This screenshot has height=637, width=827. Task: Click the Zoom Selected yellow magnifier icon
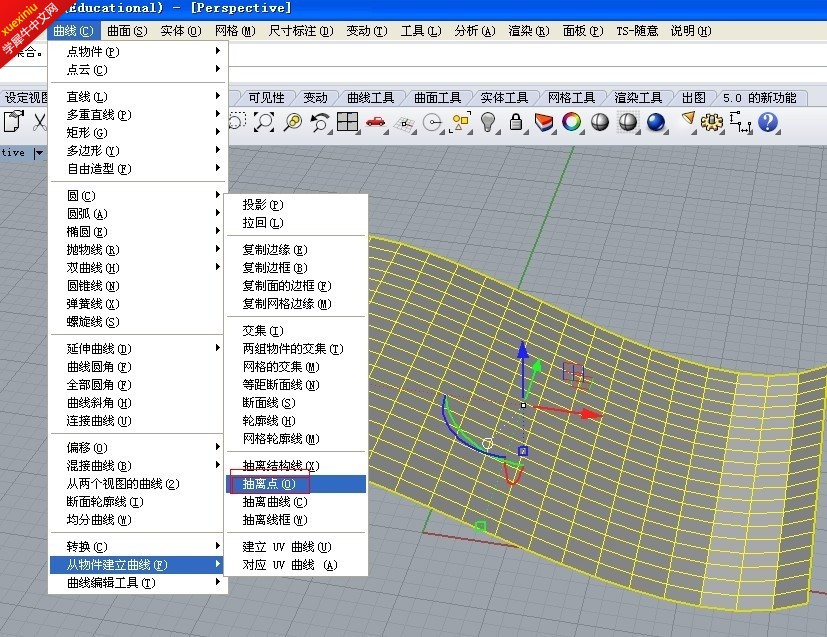click(x=293, y=122)
